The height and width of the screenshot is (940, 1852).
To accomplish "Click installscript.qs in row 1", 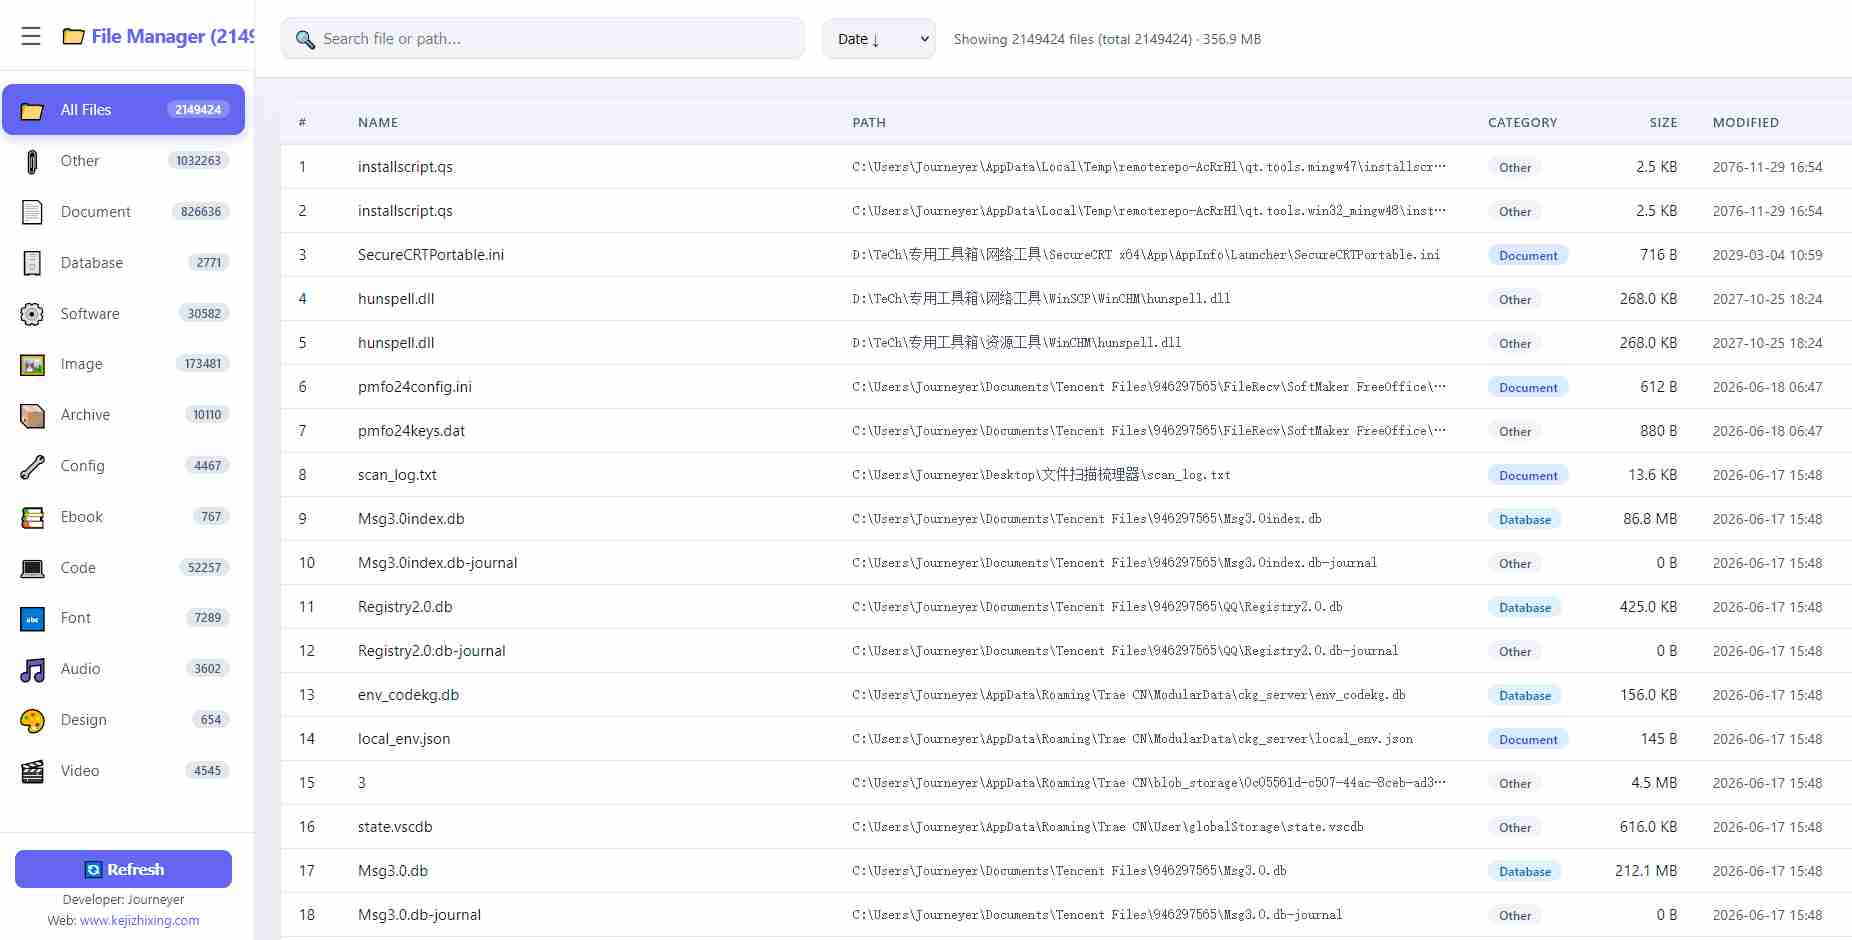I will pyautogui.click(x=405, y=167).
